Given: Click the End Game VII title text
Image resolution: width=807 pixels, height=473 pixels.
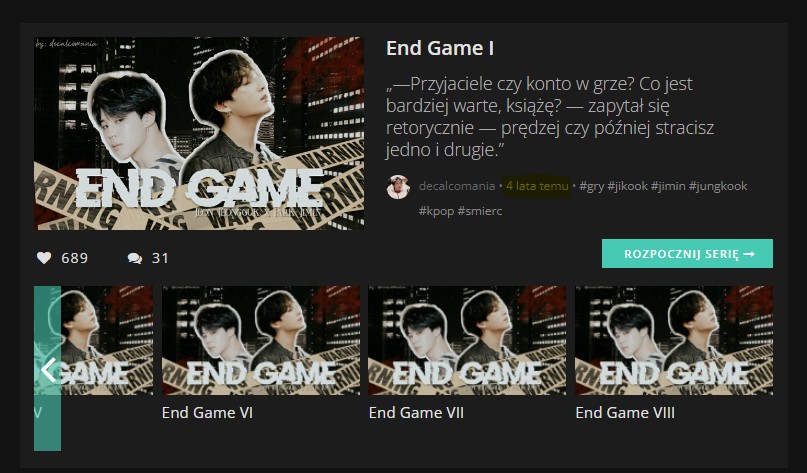Looking at the screenshot, I should tap(416, 413).
